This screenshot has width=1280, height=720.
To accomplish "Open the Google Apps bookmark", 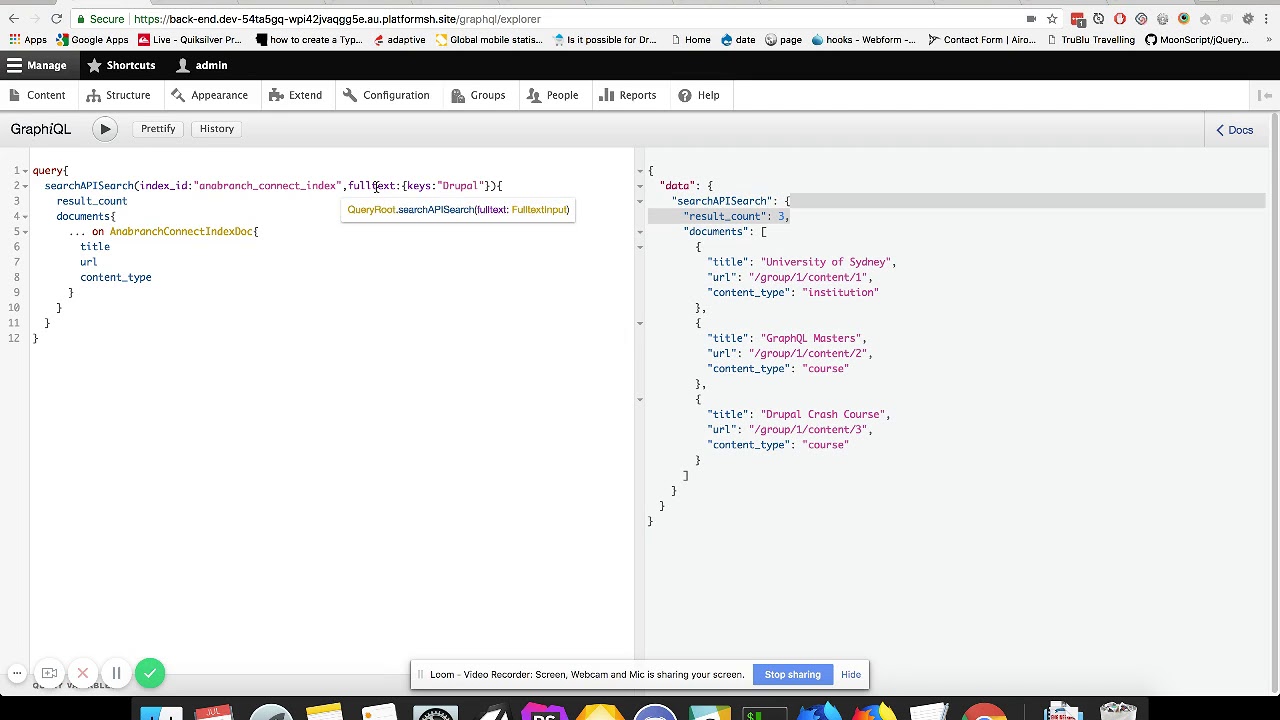I will [91, 40].
